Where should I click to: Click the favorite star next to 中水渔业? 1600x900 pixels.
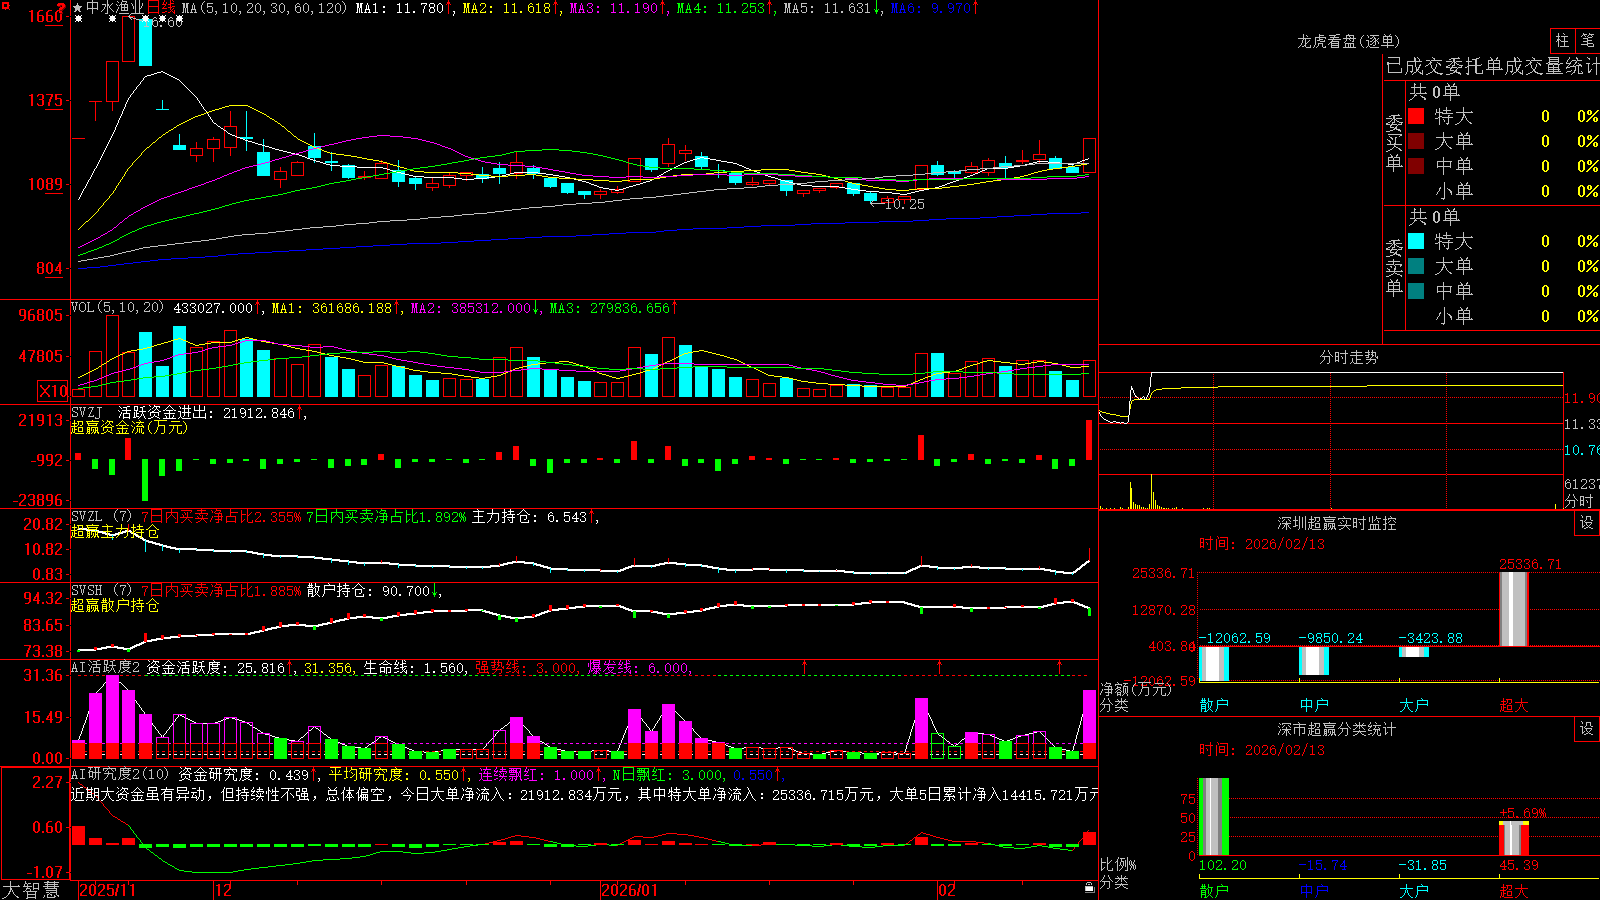(x=78, y=8)
